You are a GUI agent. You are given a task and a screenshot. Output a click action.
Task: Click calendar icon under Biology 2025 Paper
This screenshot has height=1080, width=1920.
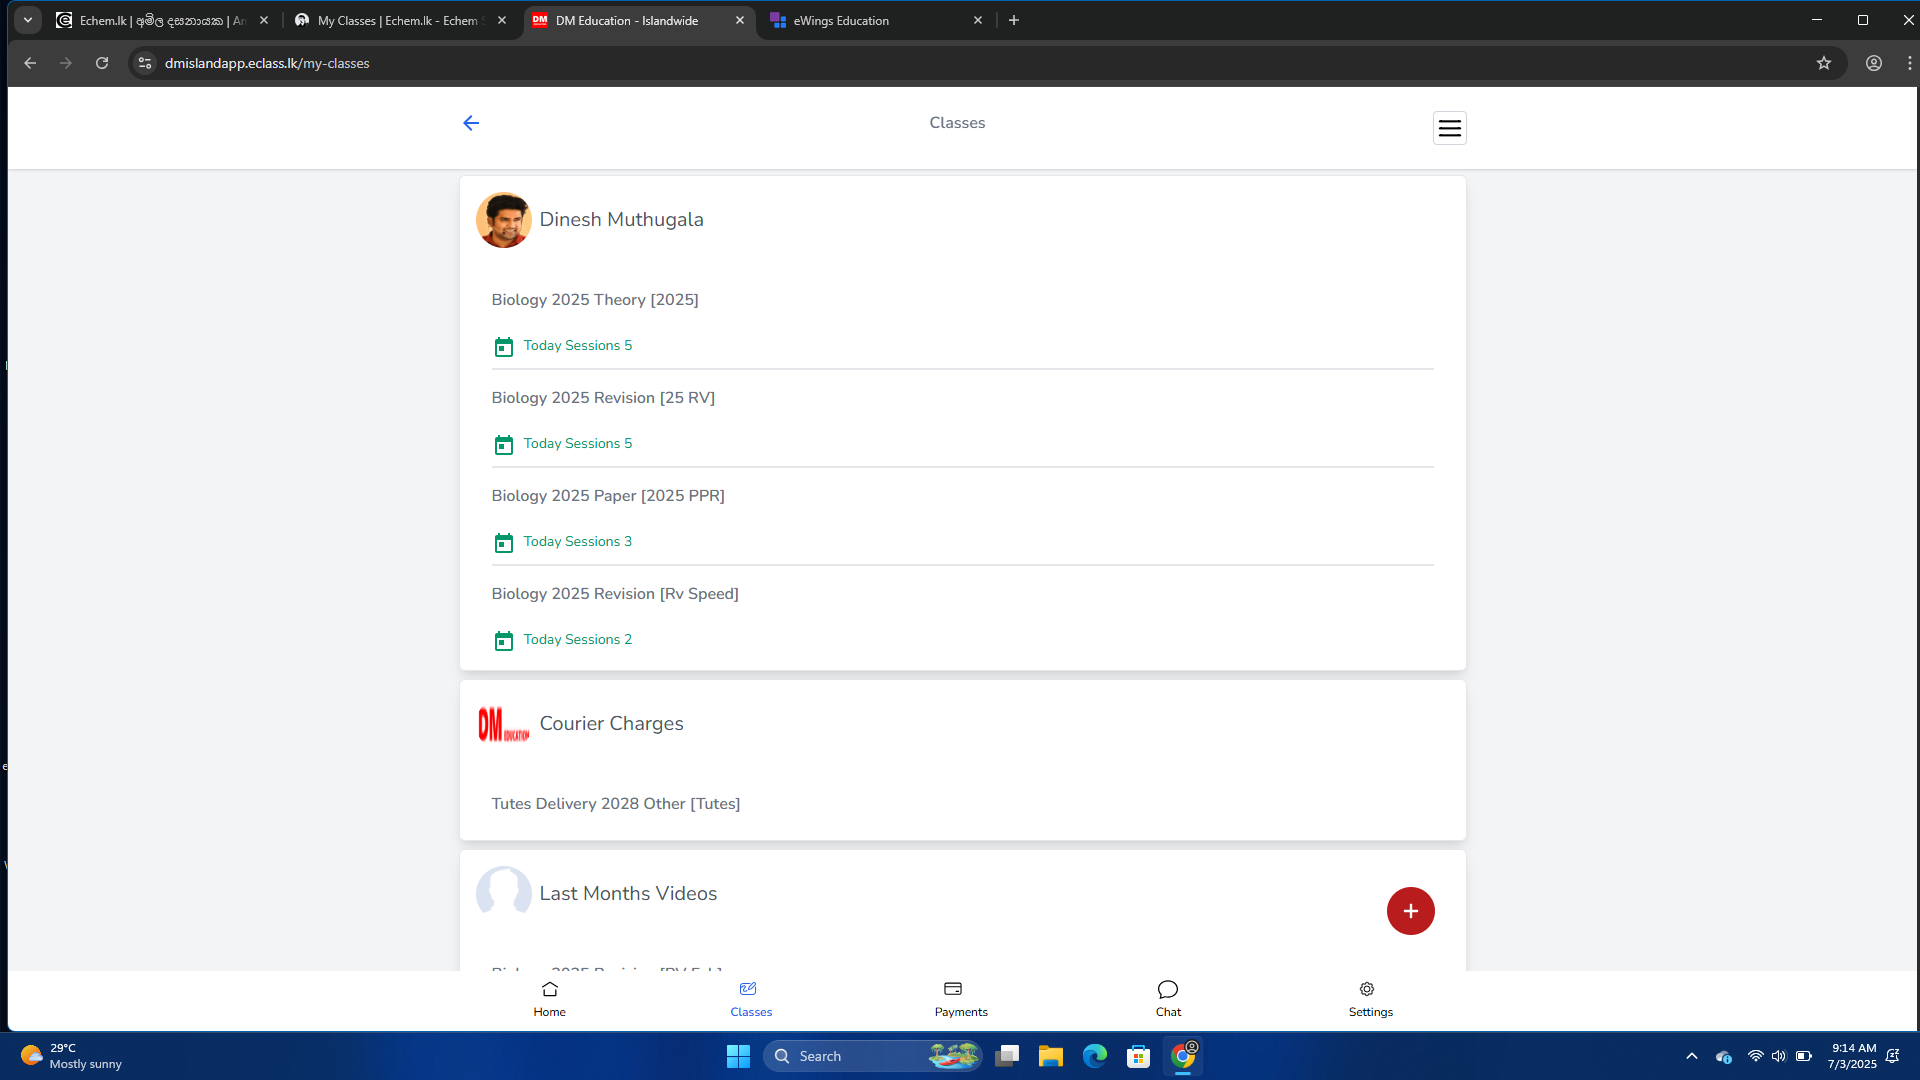coord(504,542)
